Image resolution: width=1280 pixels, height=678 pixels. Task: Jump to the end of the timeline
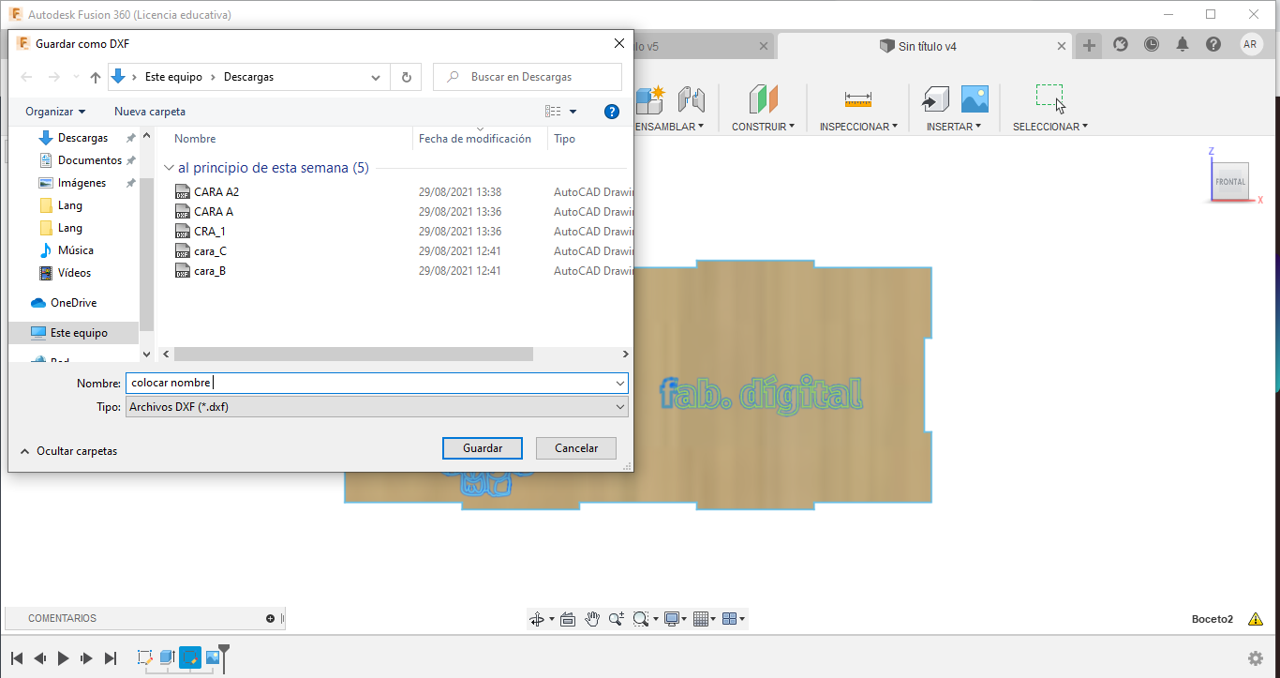click(111, 658)
